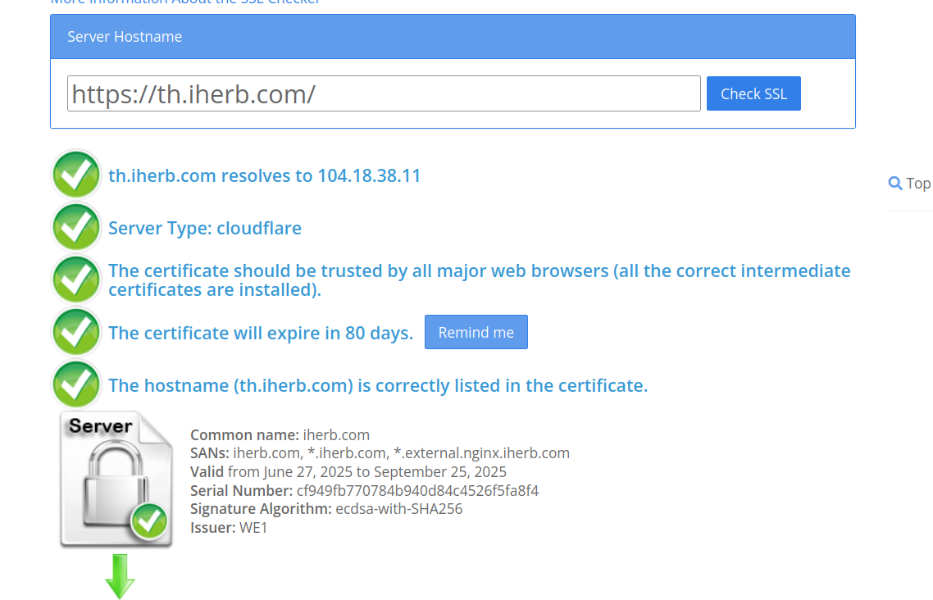Click the certificate will expire in 80 days text
The width and height of the screenshot is (933, 600).
(x=261, y=333)
